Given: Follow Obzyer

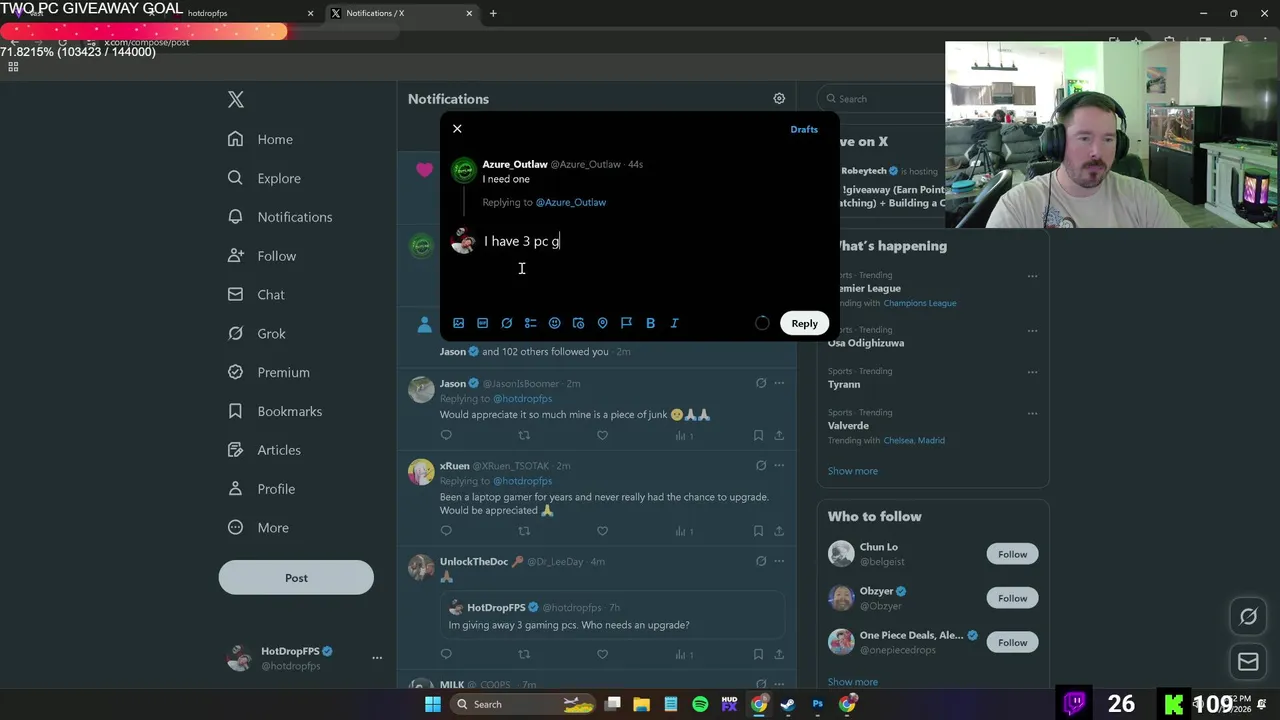Looking at the screenshot, I should coord(1012,598).
